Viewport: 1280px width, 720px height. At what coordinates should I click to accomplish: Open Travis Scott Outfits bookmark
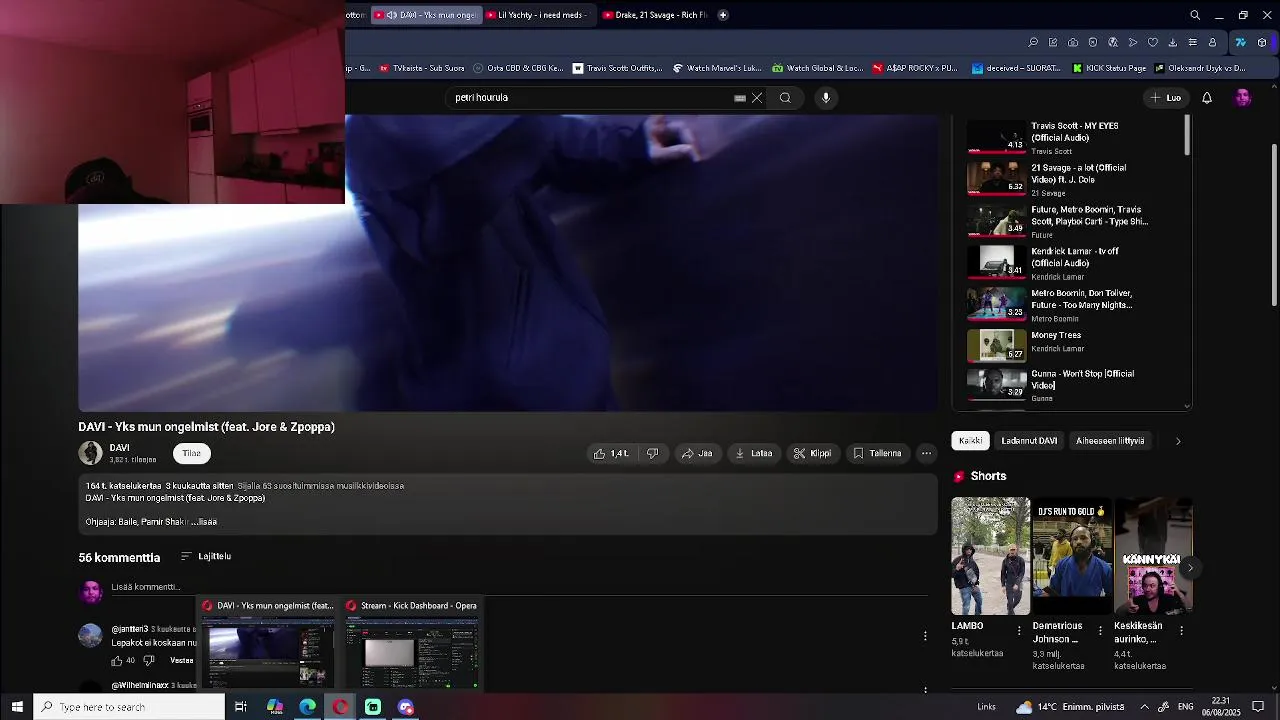(x=617, y=68)
